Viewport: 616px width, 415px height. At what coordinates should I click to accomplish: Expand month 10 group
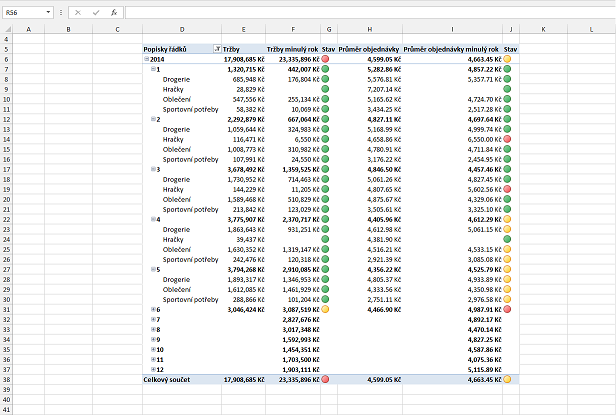pyautogui.click(x=154, y=349)
